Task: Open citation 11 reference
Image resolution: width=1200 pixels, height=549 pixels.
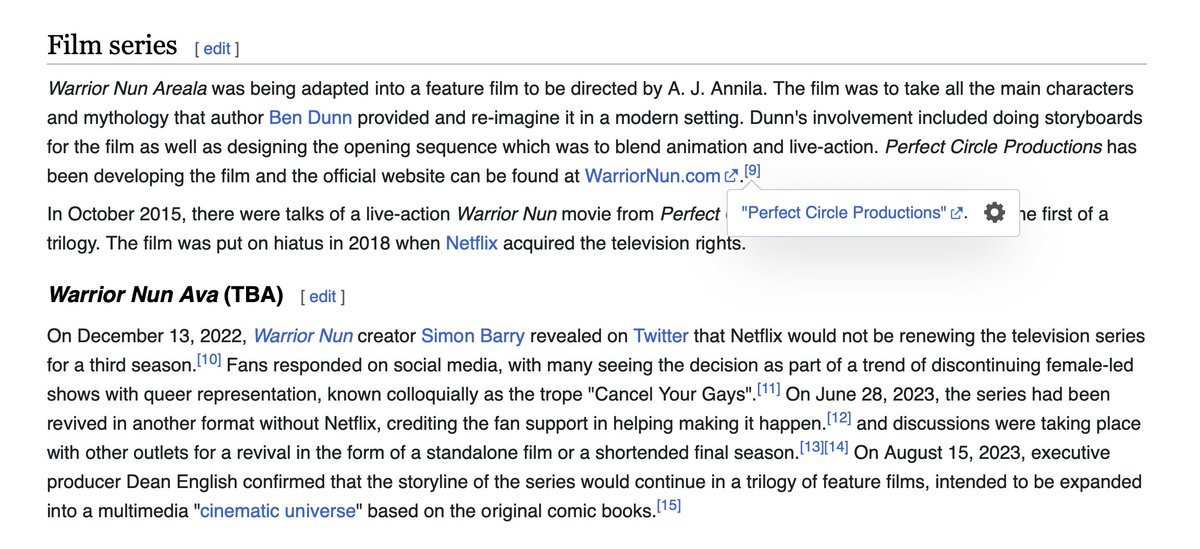Action: 768,389
